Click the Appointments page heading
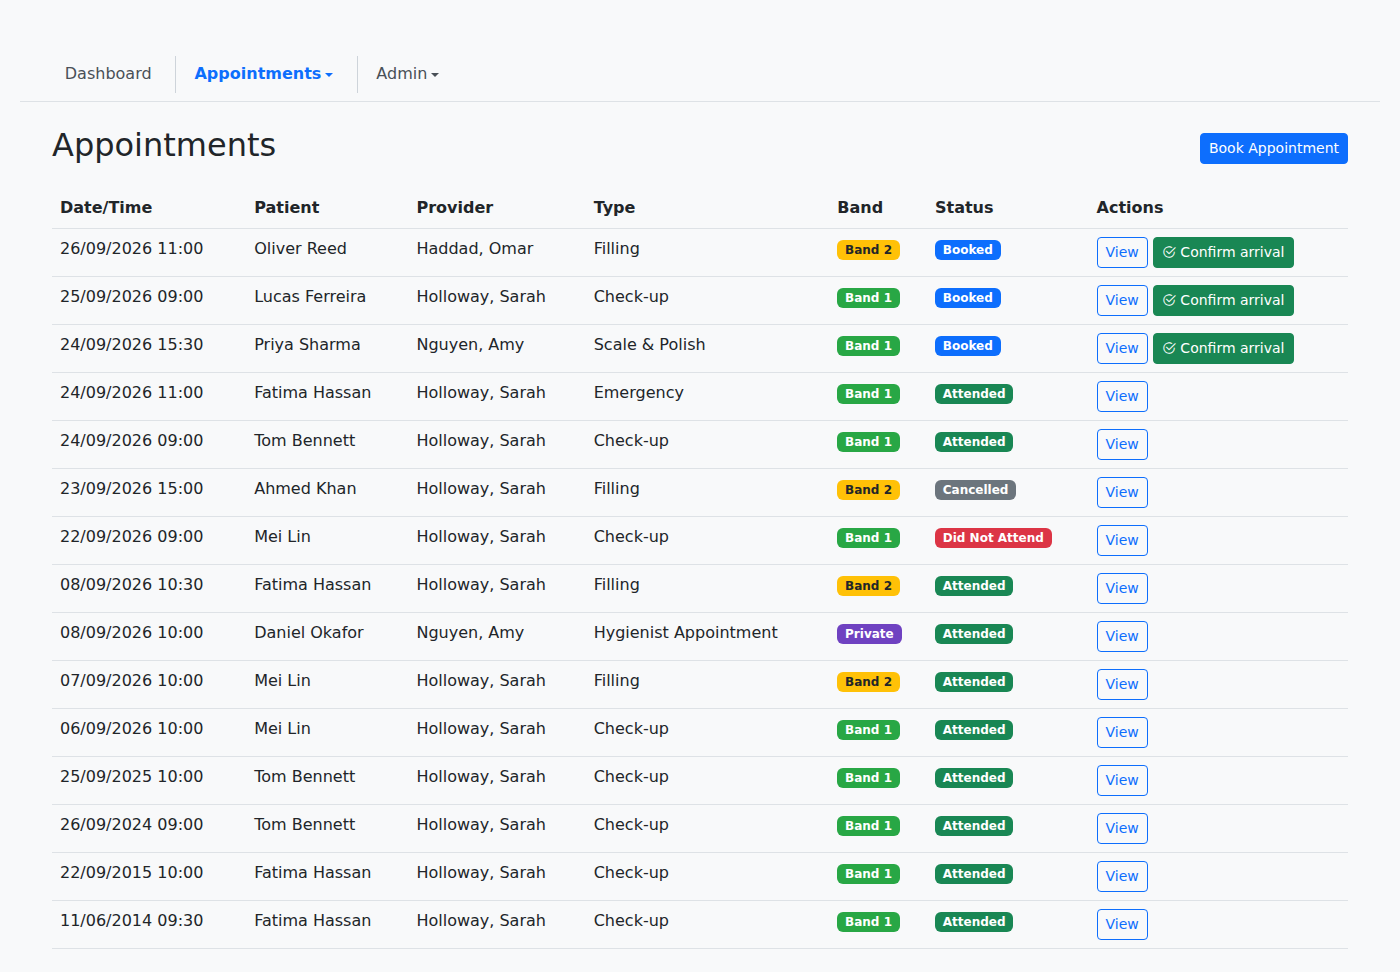 tap(164, 145)
